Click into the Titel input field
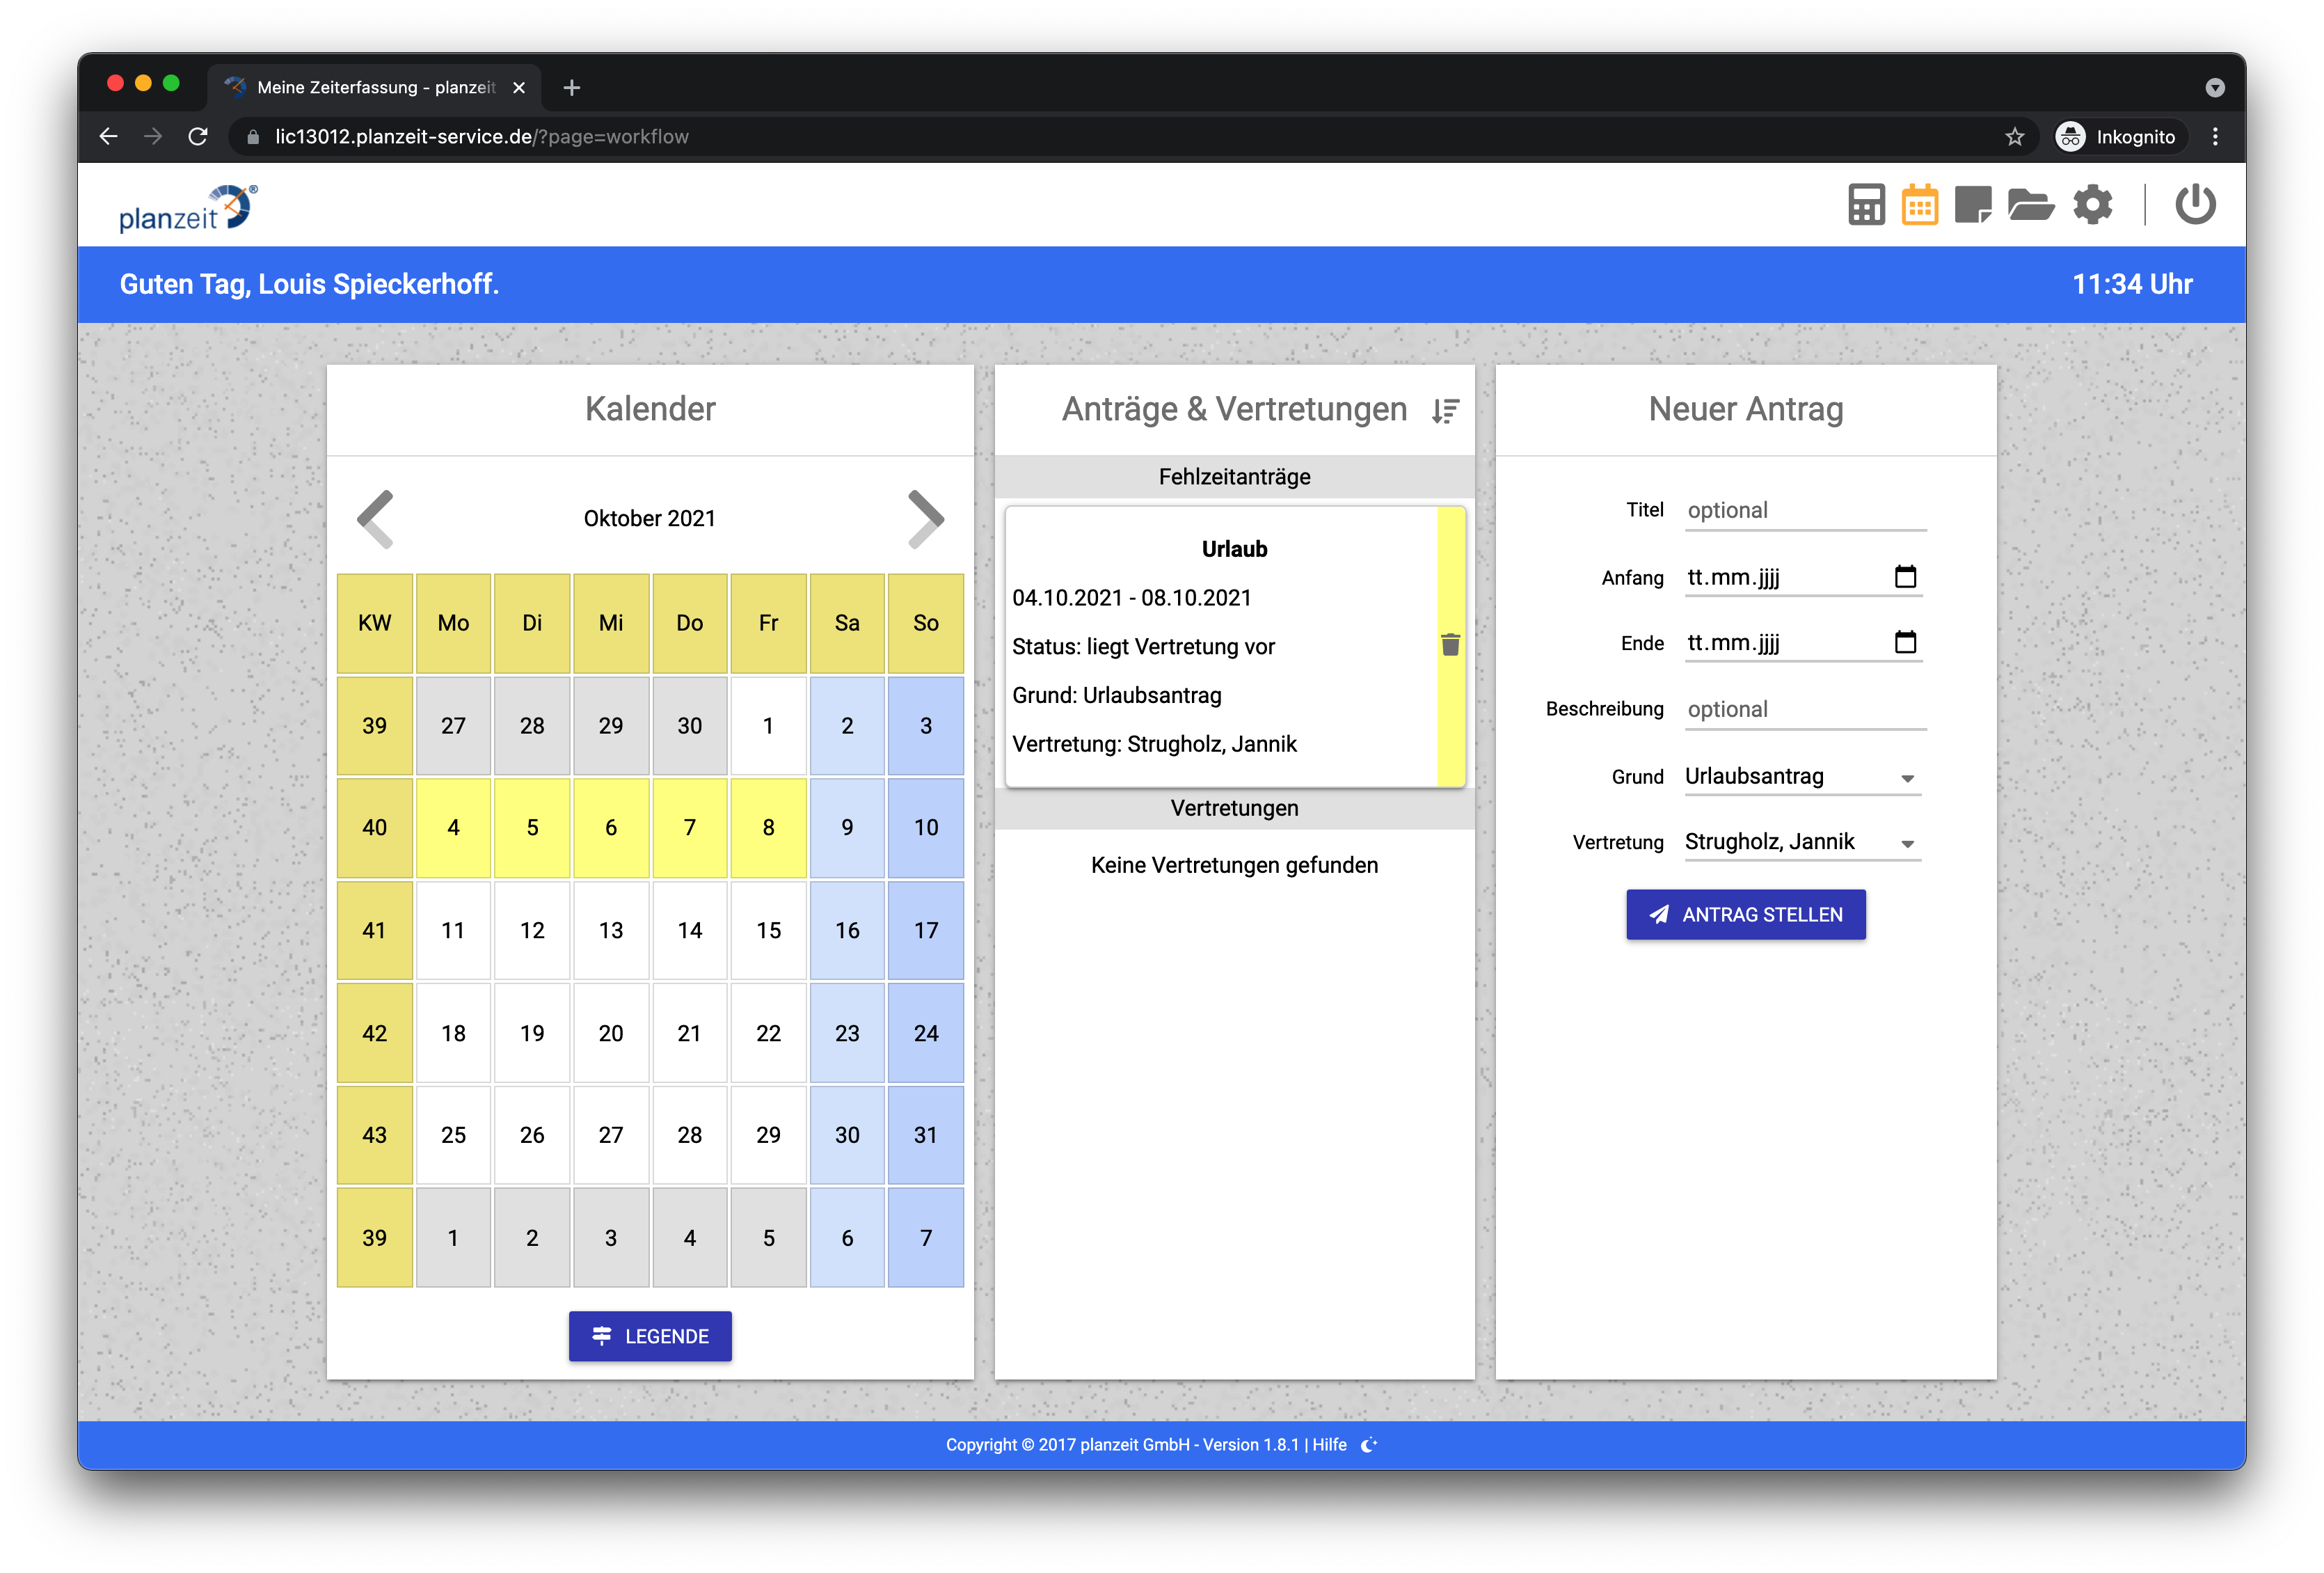This screenshot has height=1573, width=2324. (1804, 510)
